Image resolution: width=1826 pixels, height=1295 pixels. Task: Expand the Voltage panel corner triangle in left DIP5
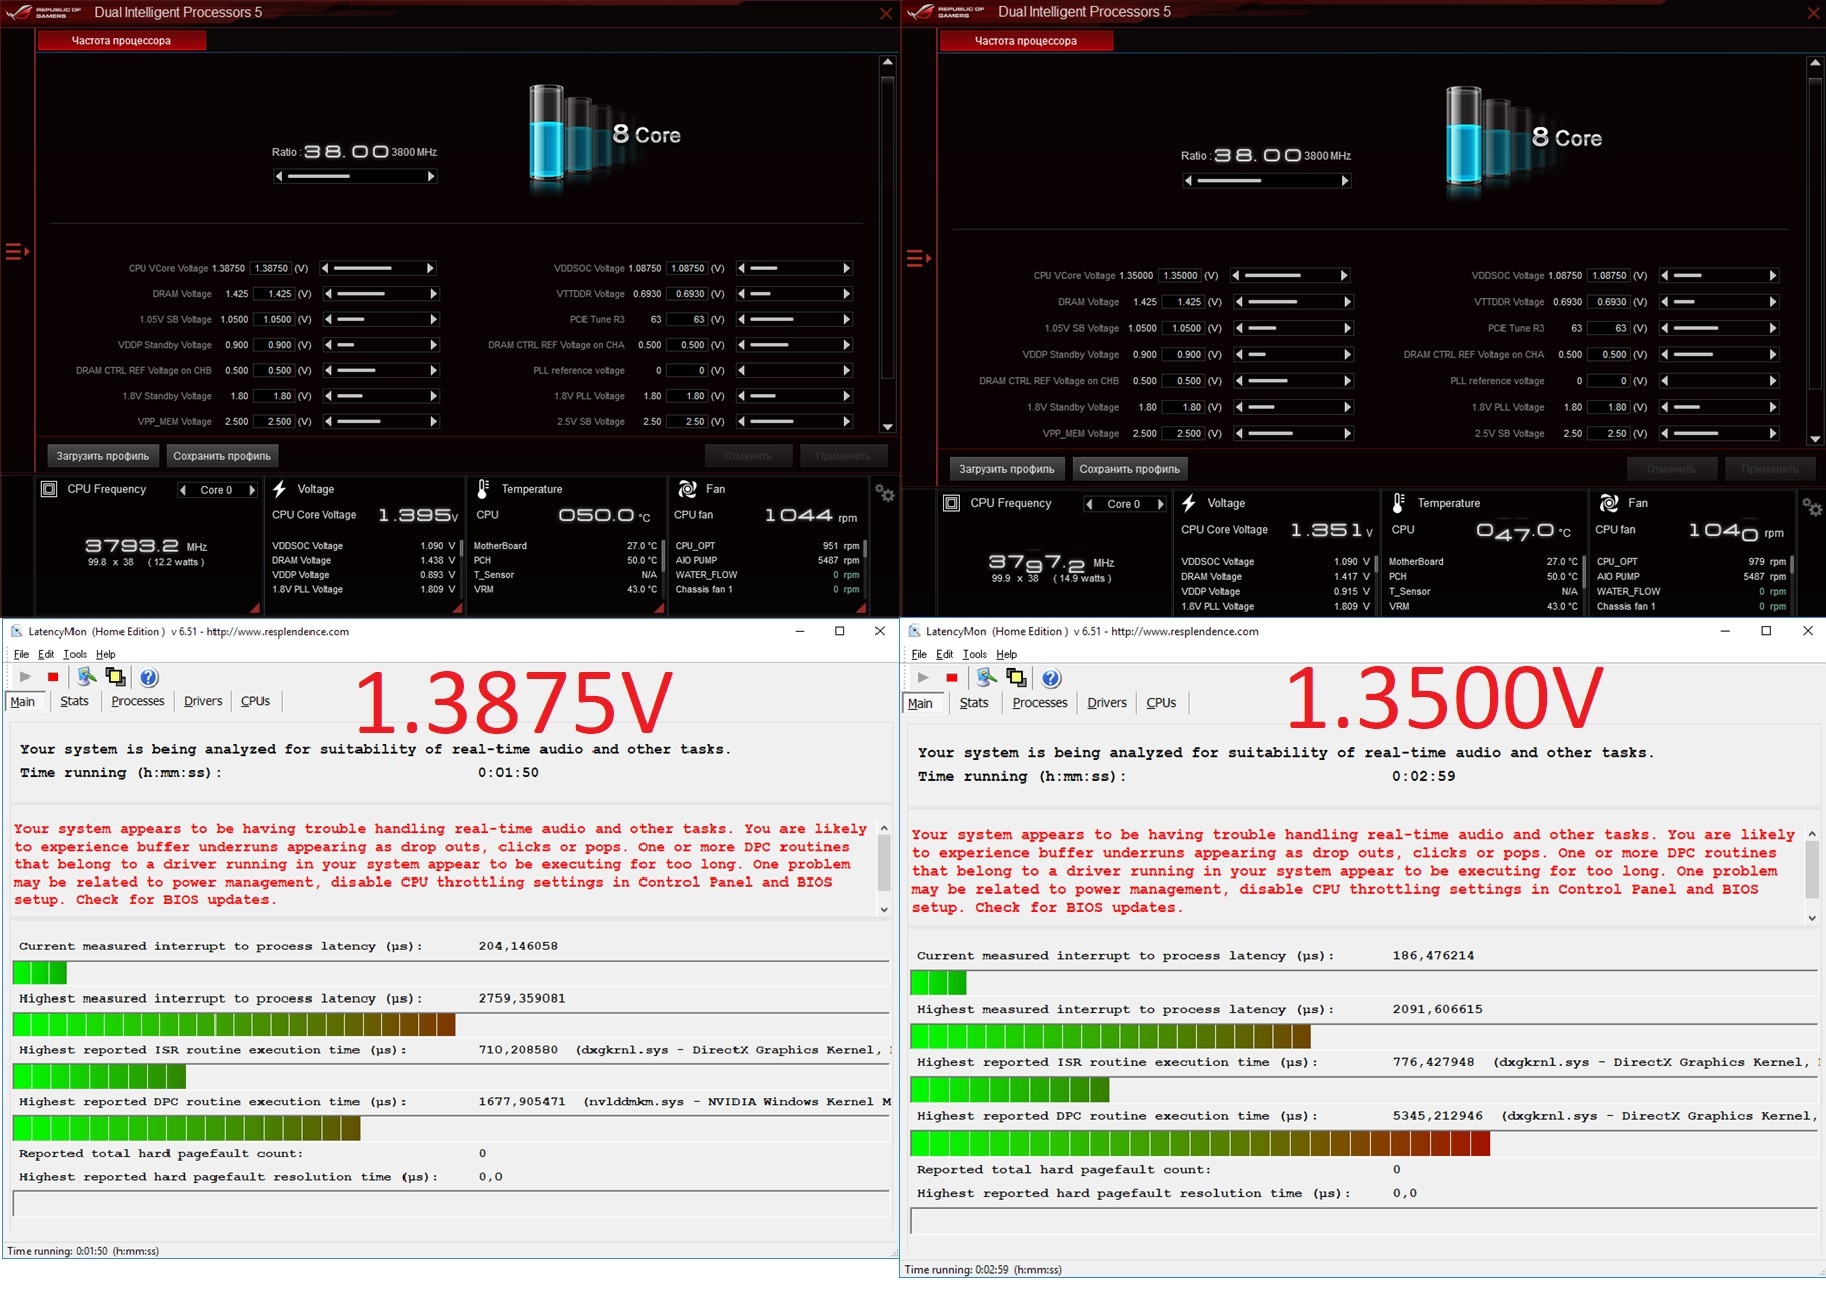tap(457, 607)
